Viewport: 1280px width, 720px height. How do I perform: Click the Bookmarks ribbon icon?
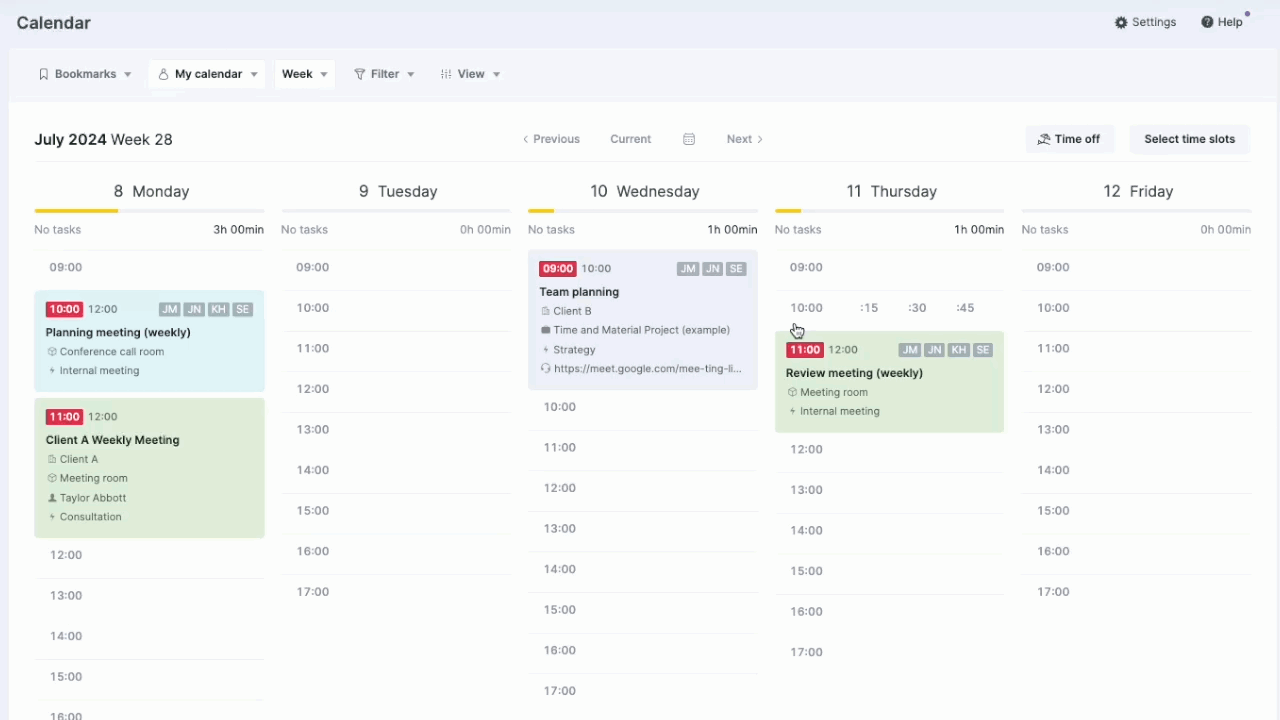tap(43, 74)
